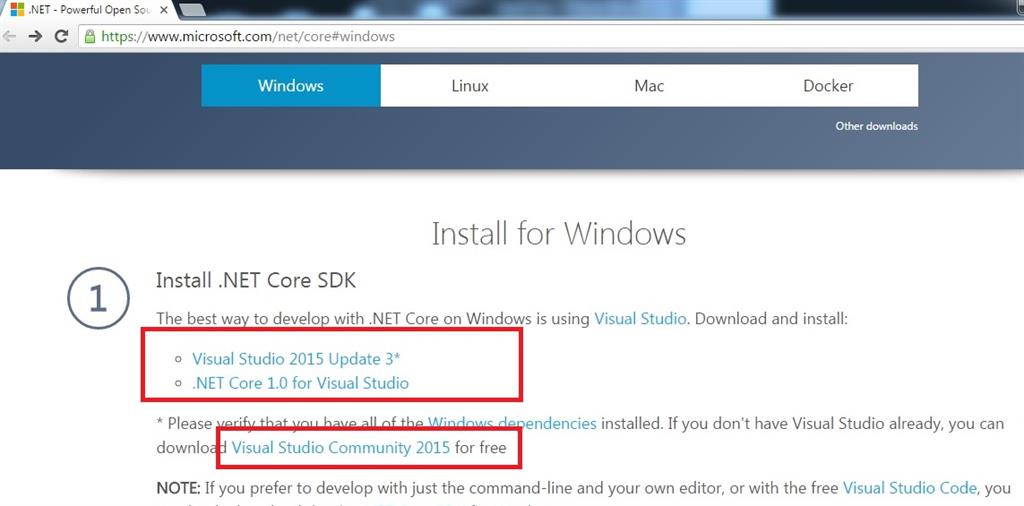The image size is (1024, 506).
Task: Open the Other downloads link
Action: click(x=876, y=126)
